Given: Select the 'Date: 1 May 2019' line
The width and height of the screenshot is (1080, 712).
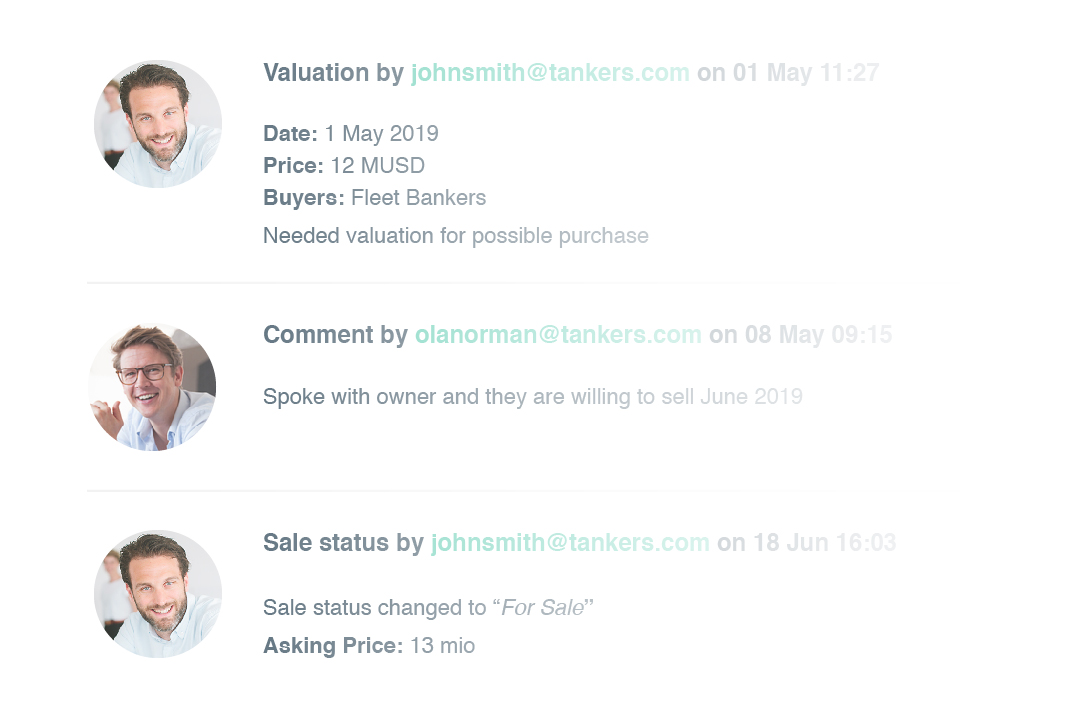Looking at the screenshot, I should (351, 133).
